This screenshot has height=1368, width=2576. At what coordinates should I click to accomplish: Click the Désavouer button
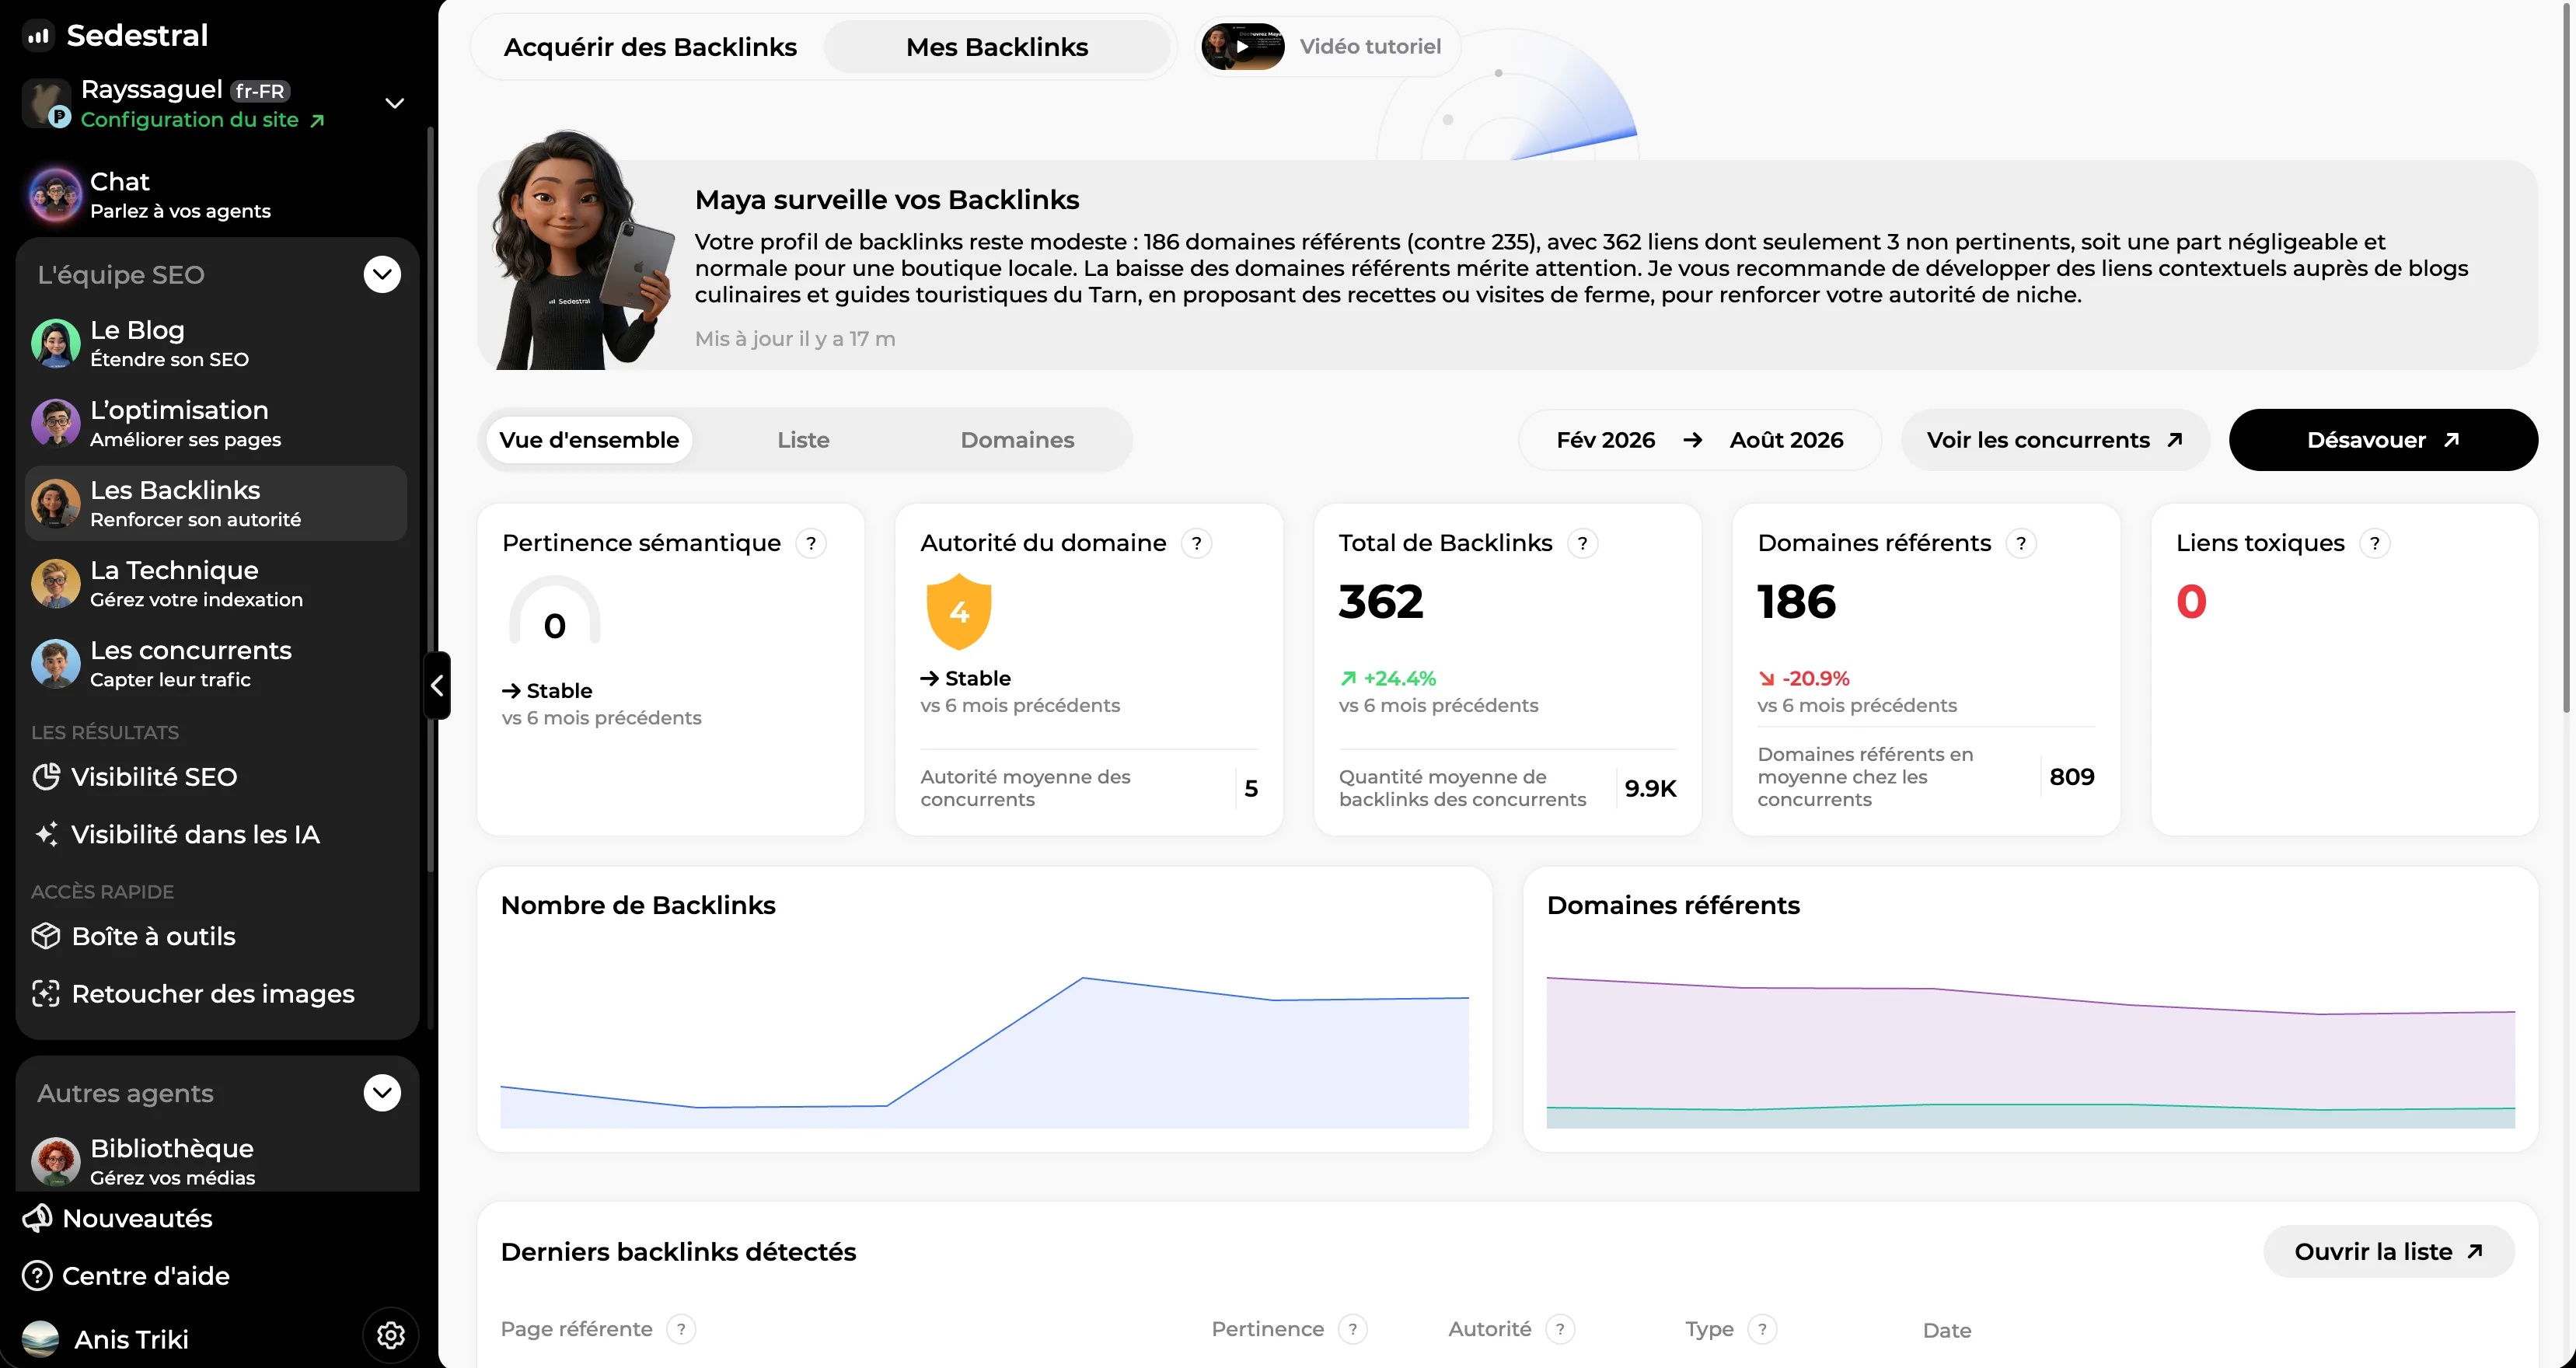point(2383,440)
